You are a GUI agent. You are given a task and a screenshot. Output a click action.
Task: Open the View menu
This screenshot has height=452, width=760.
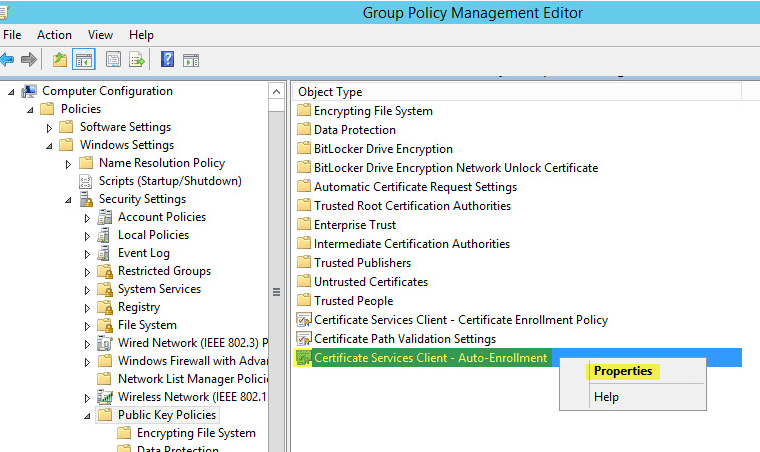[100, 35]
